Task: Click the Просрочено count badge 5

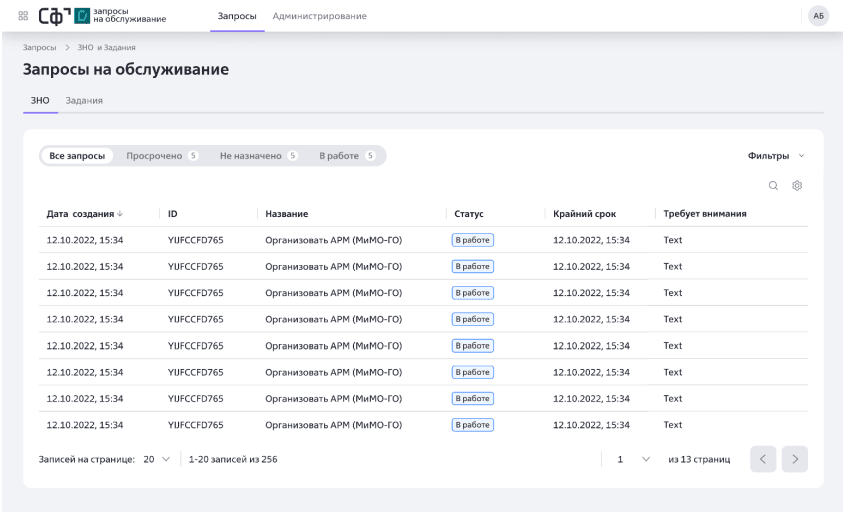Action: tap(194, 156)
